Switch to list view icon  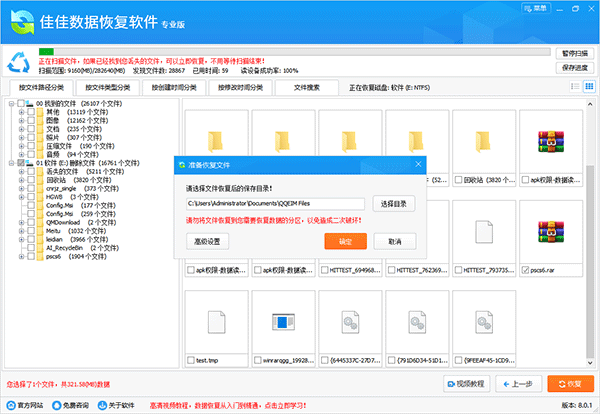pos(575,86)
